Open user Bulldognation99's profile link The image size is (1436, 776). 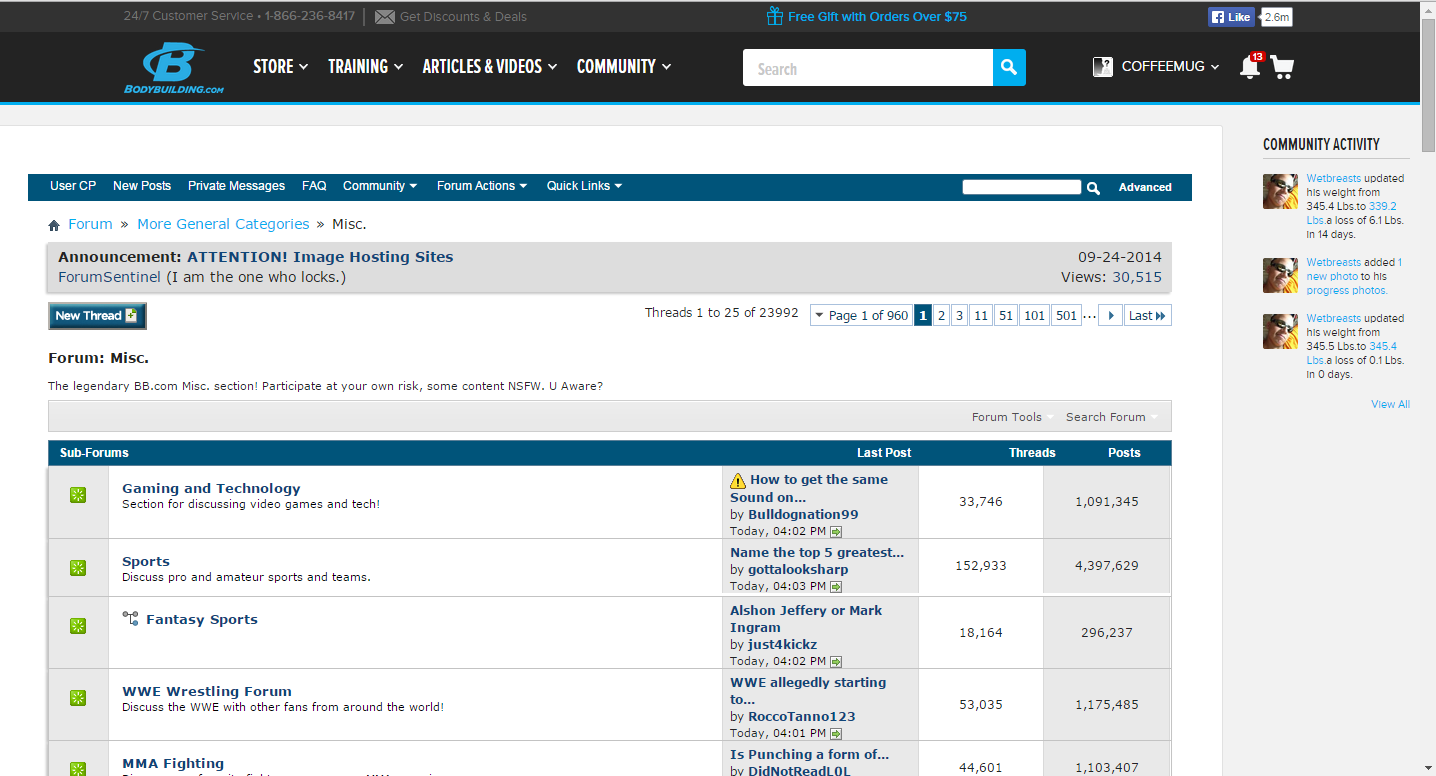(803, 514)
